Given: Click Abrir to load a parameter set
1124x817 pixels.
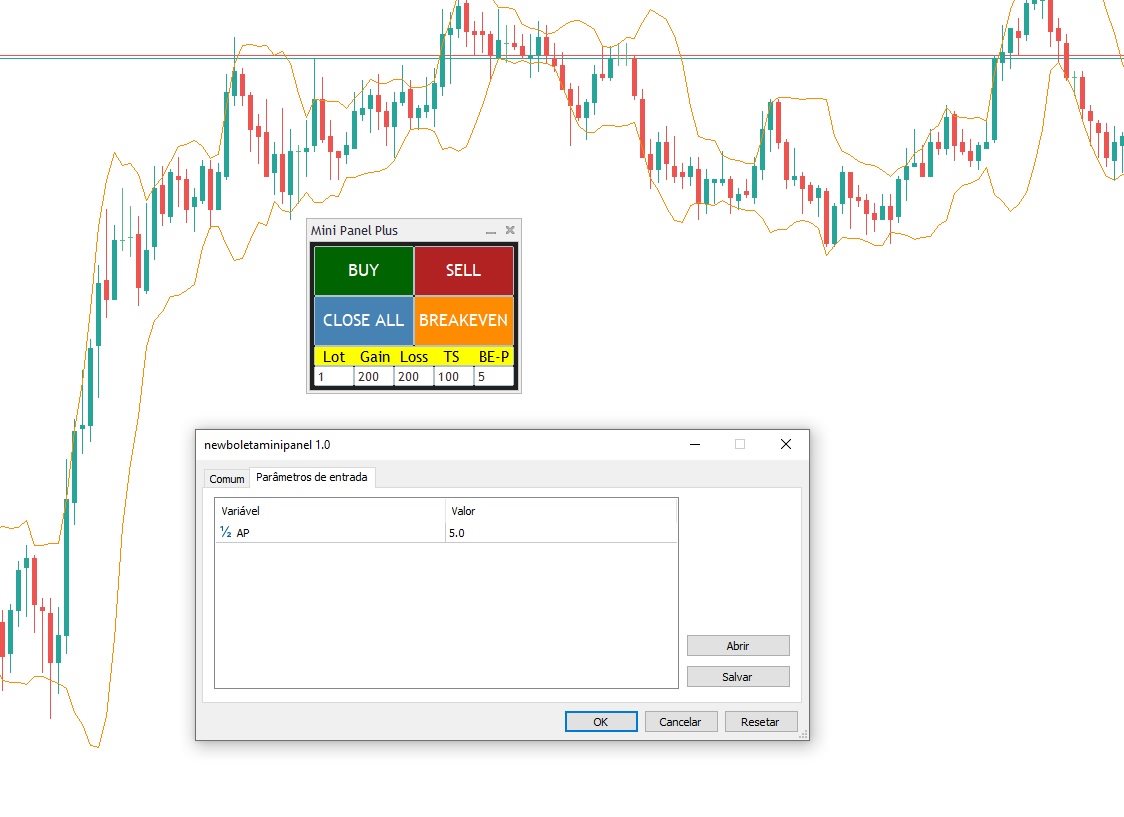Looking at the screenshot, I should tap(737, 645).
